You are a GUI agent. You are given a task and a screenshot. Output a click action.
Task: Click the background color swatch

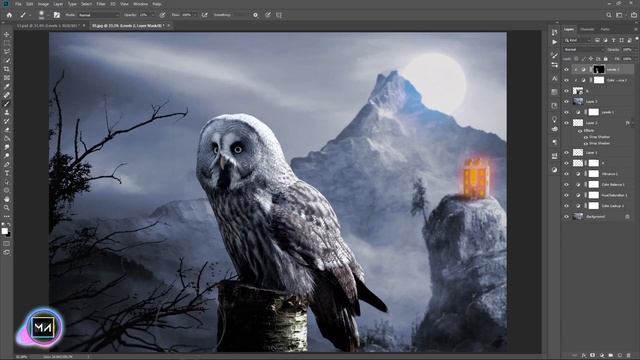pyautogui.click(x=8, y=234)
